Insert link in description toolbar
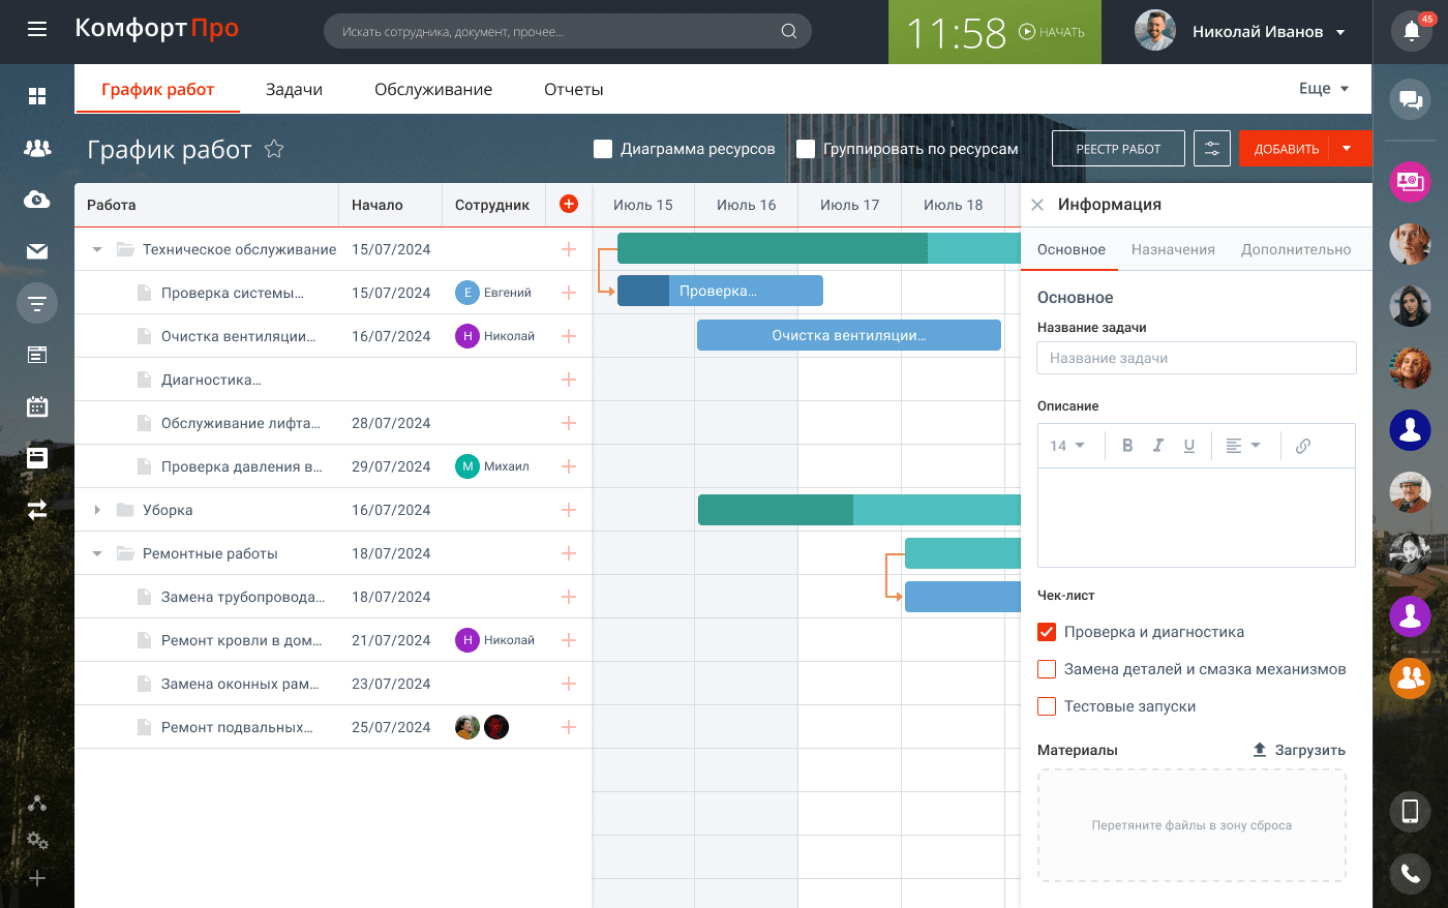1448x908 pixels. point(1302,446)
